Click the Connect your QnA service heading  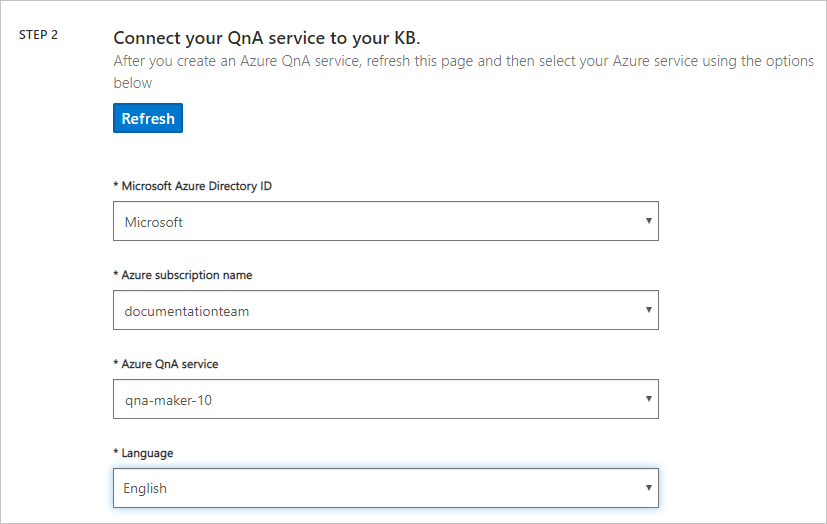click(267, 38)
